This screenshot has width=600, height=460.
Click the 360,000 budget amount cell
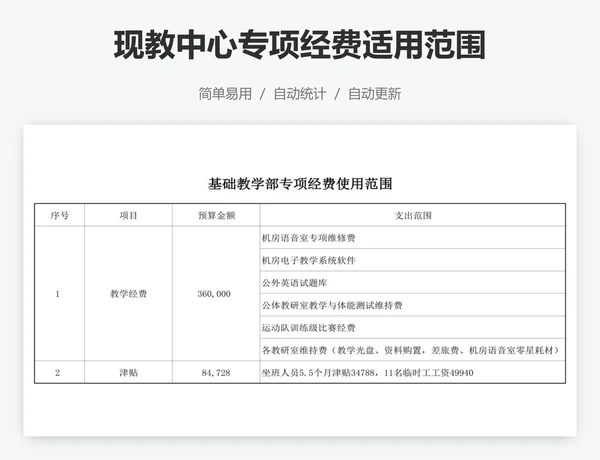216,294
